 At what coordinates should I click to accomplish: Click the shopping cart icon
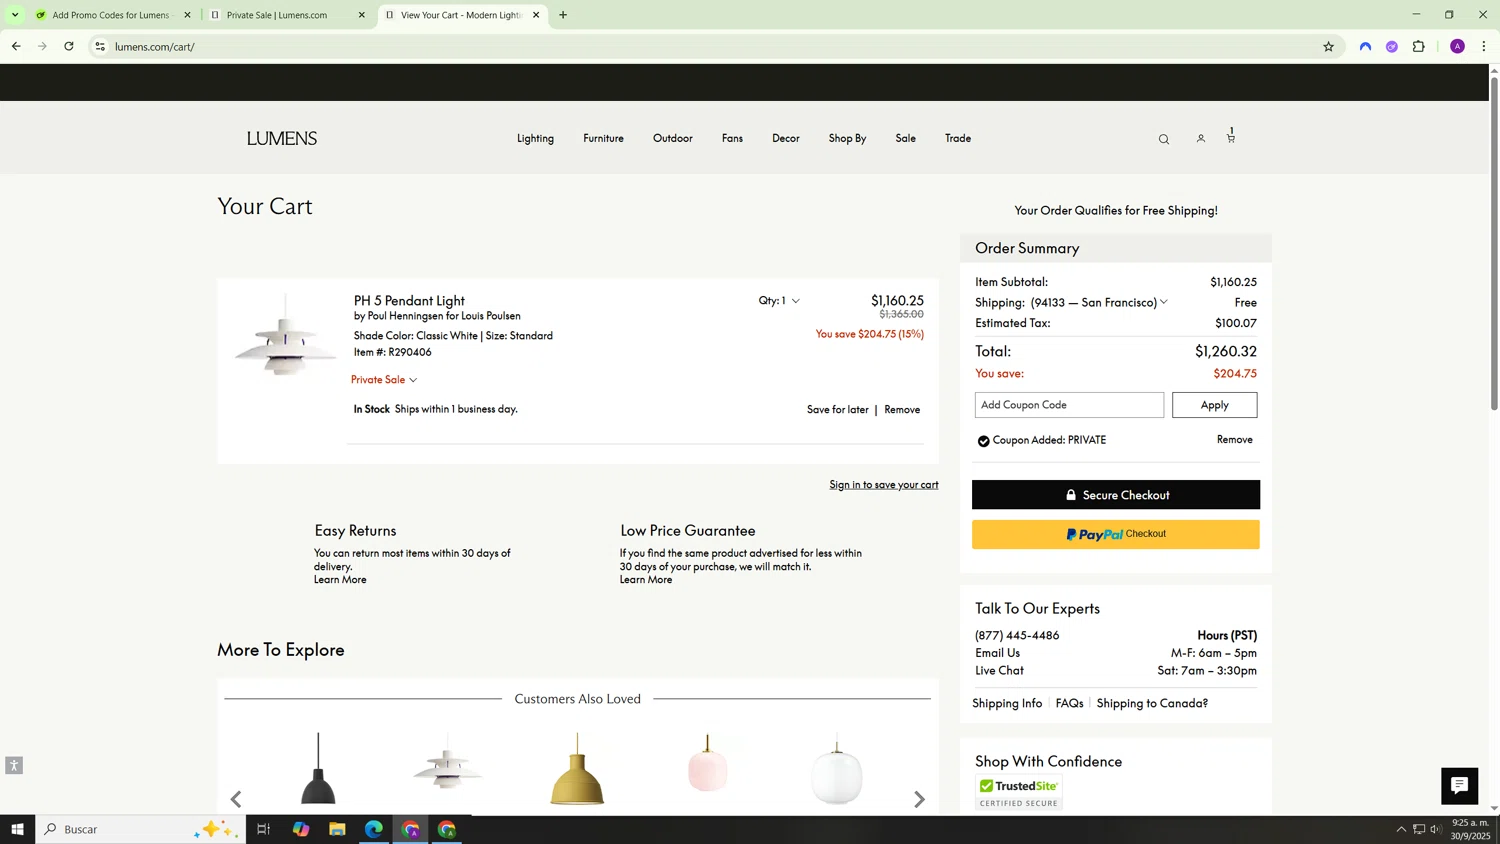click(x=1231, y=138)
